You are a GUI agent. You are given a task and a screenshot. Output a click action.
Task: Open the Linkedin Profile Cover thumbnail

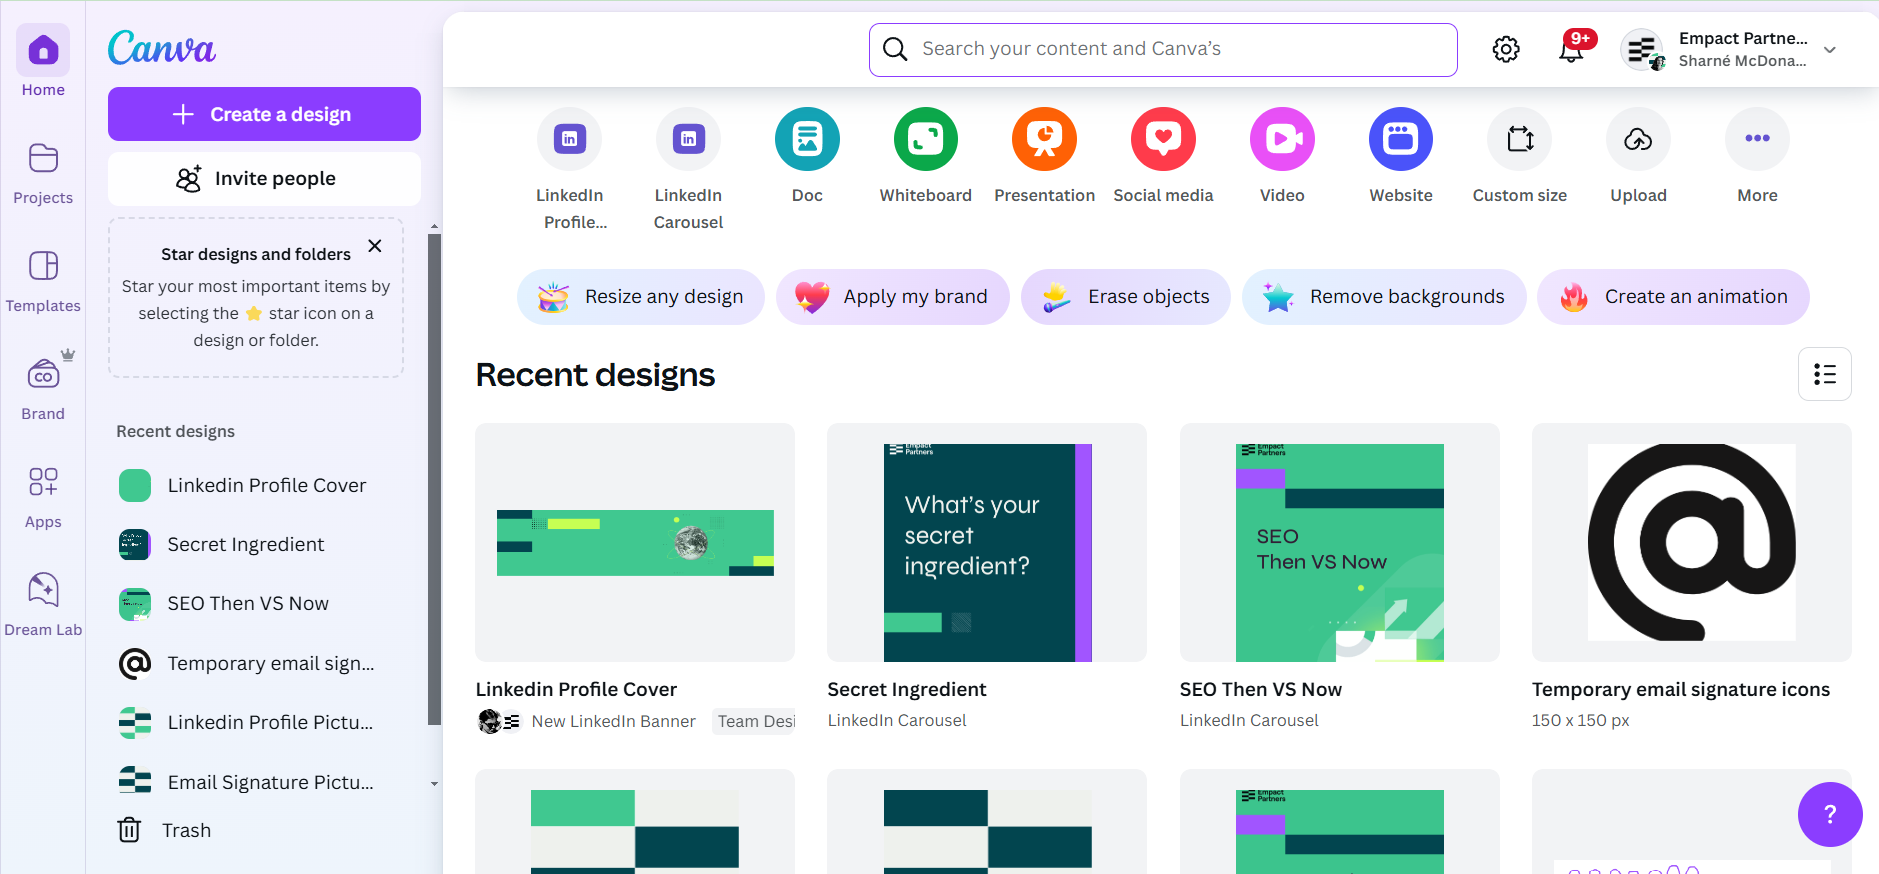pyautogui.click(x=635, y=542)
